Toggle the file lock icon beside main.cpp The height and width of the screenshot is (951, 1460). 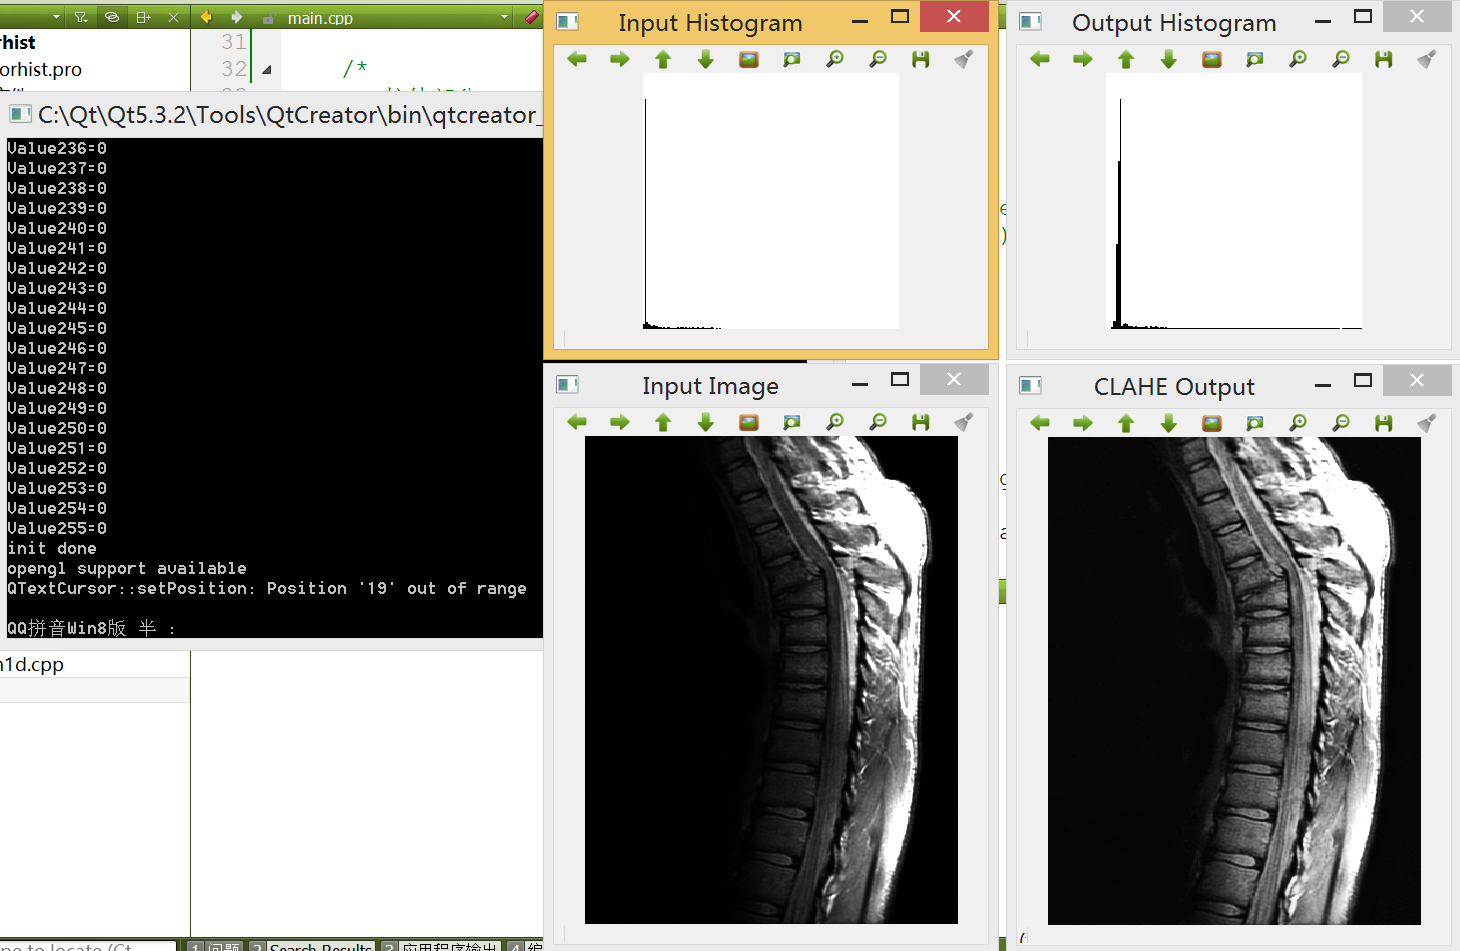click(x=268, y=18)
